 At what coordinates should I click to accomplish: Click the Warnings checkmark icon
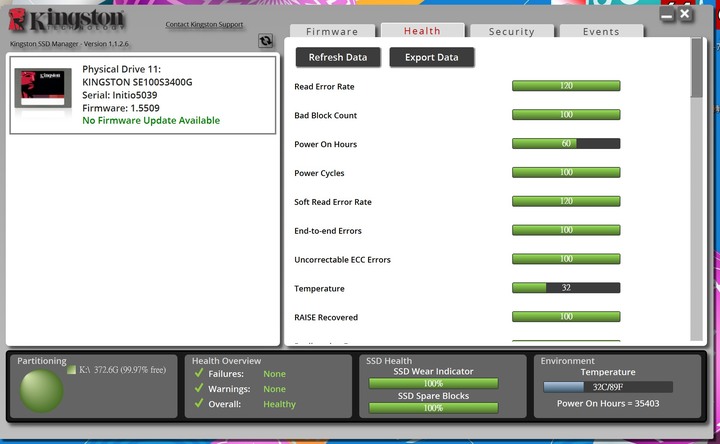[x=199, y=388]
